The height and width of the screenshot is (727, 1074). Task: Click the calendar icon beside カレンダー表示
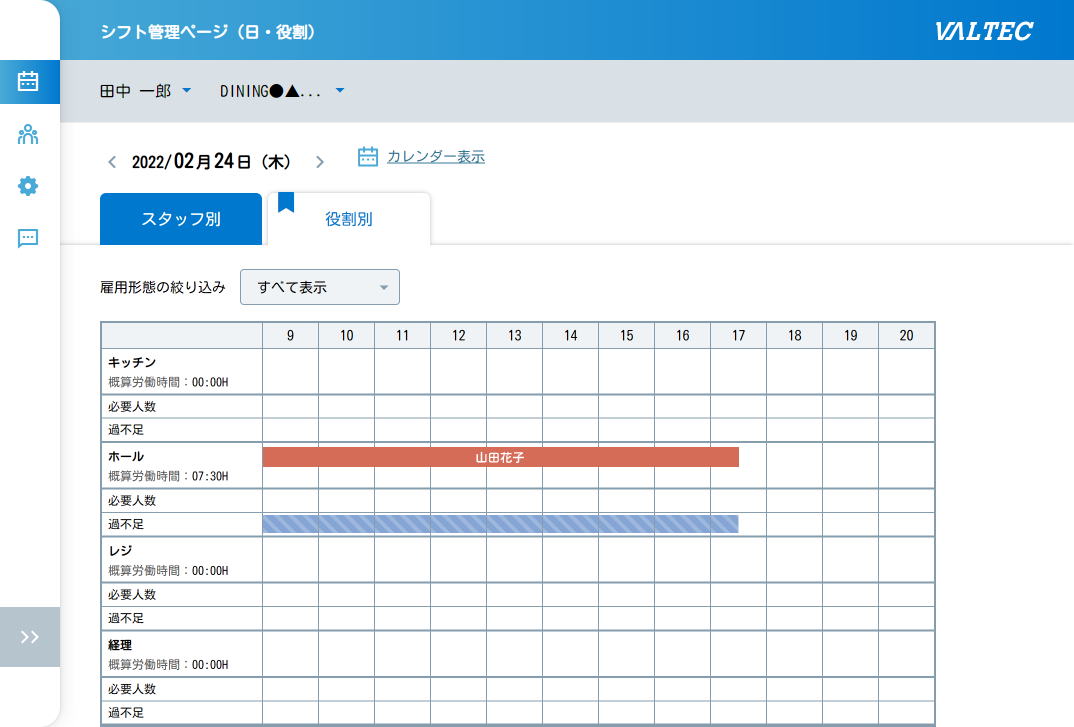click(368, 156)
